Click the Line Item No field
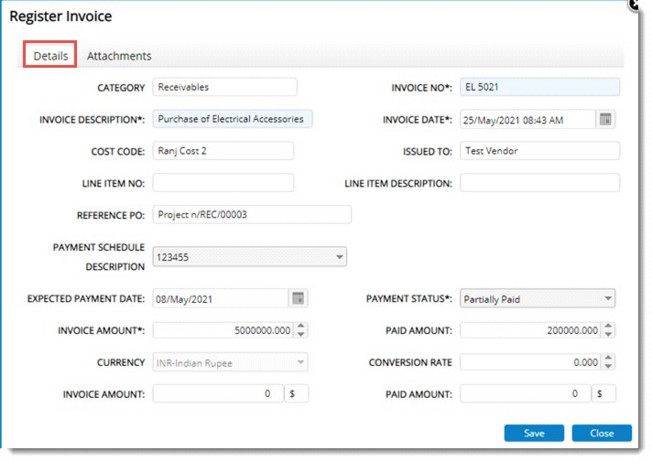The height and width of the screenshot is (462, 652). 223,183
